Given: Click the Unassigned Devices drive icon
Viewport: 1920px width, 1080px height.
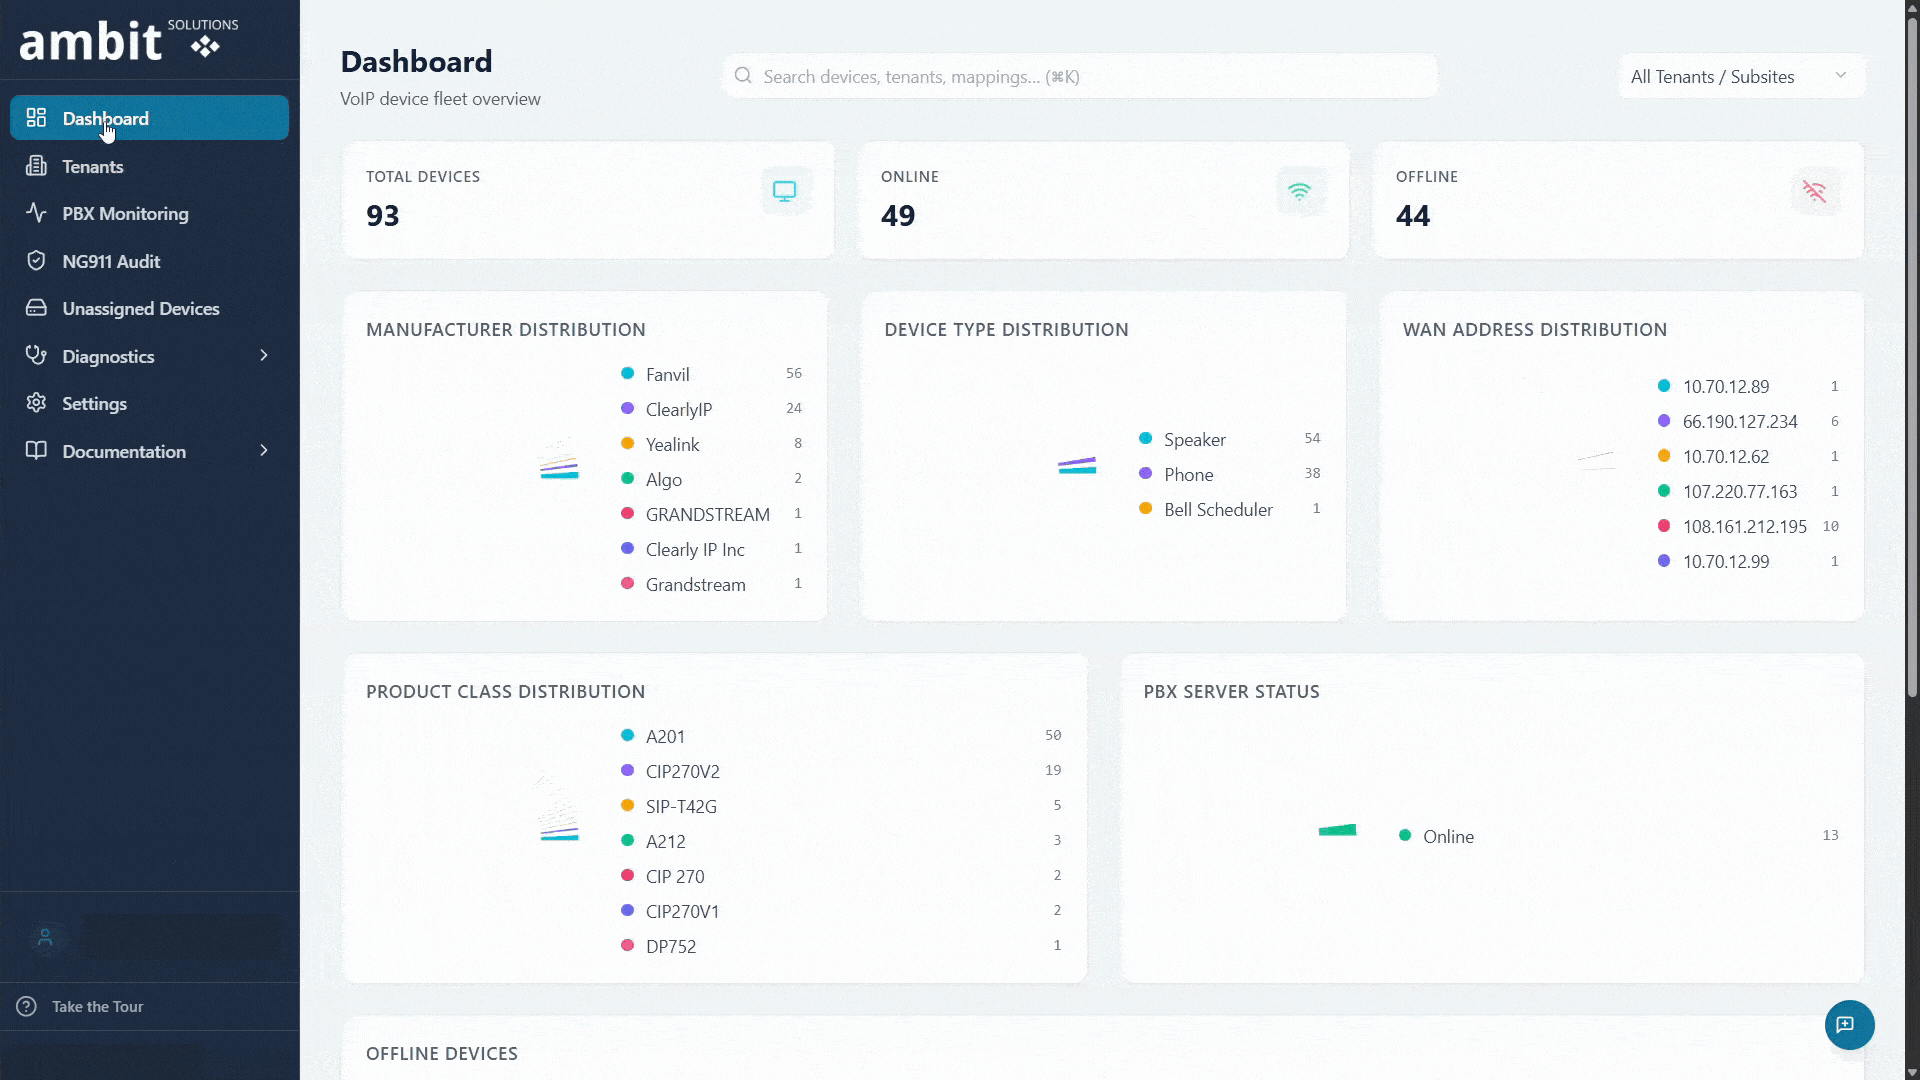Looking at the screenshot, I should (x=36, y=308).
